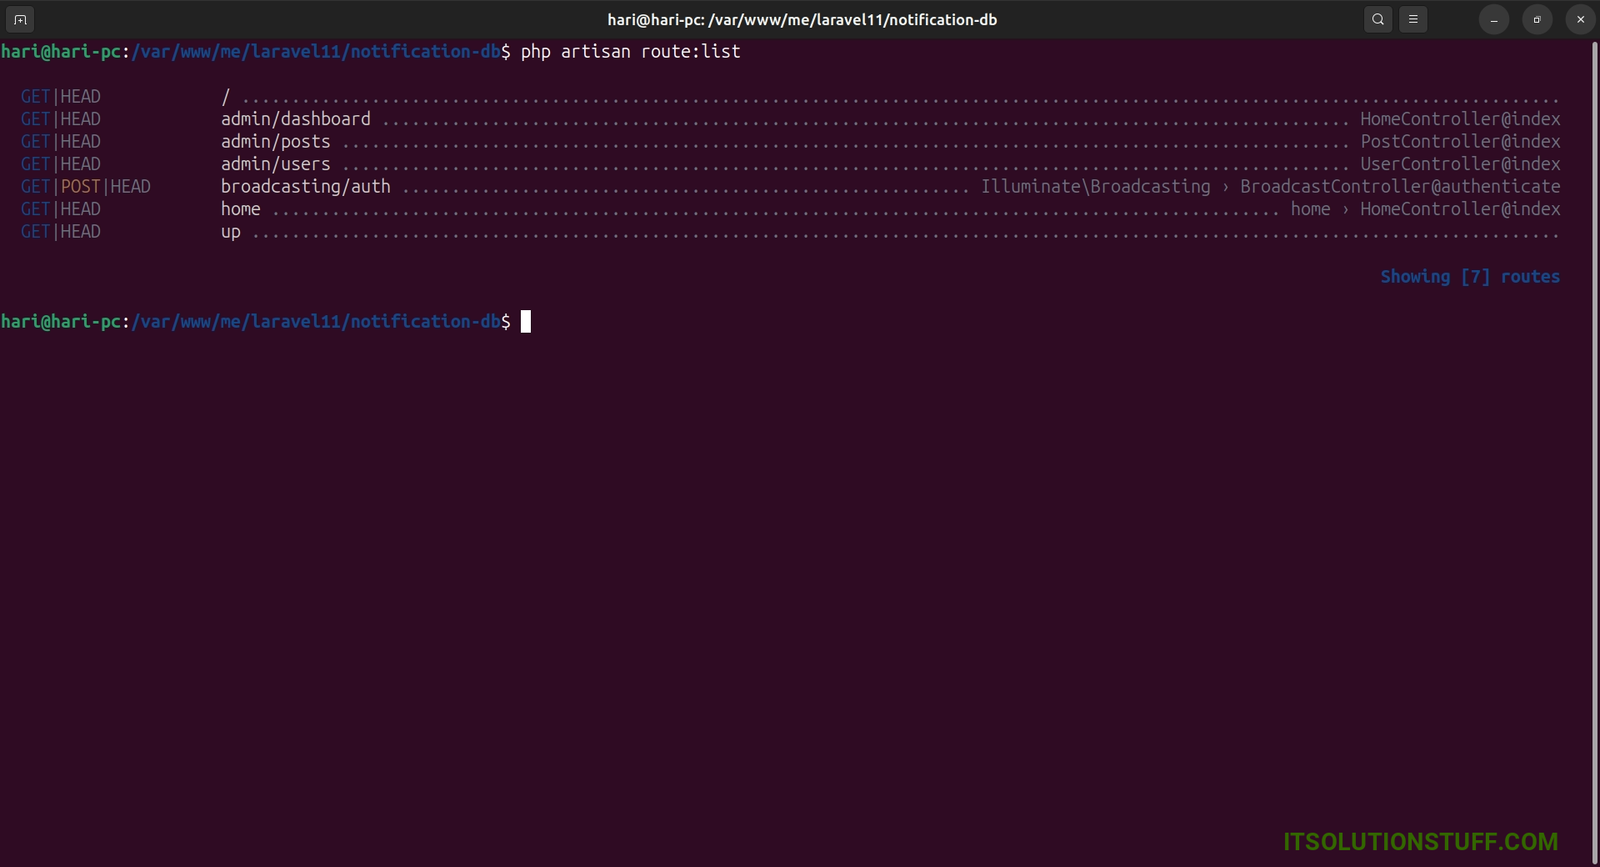Open a new terminal tab

(x=20, y=19)
